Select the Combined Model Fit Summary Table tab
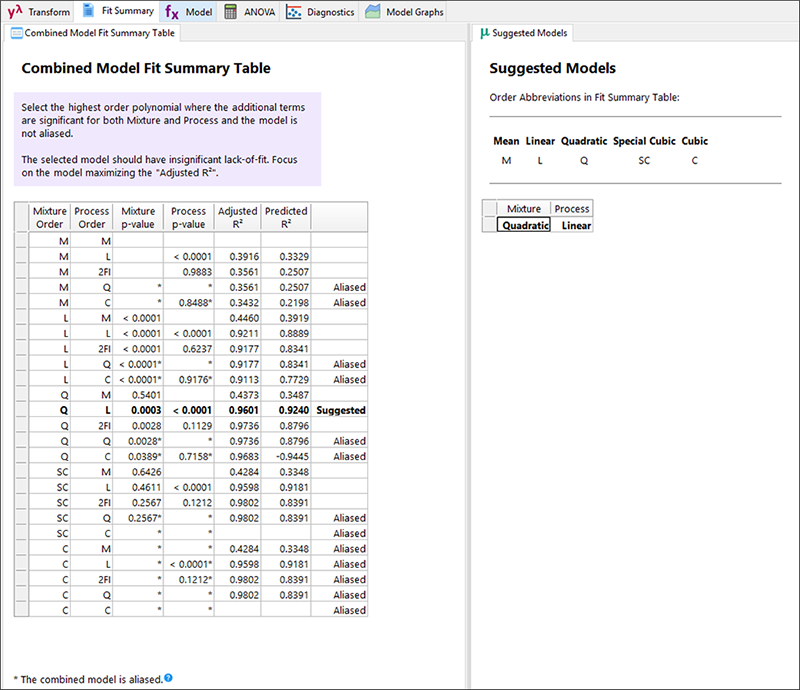The image size is (800, 690). point(92,33)
